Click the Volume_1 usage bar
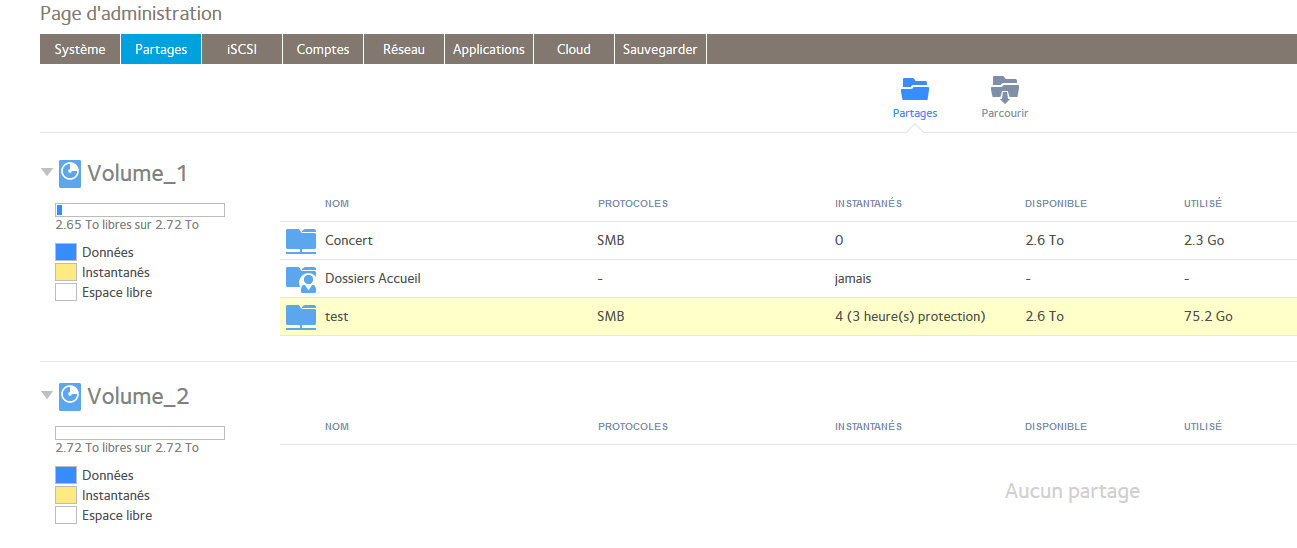Viewport: 1297px width, 548px height. pos(140,210)
